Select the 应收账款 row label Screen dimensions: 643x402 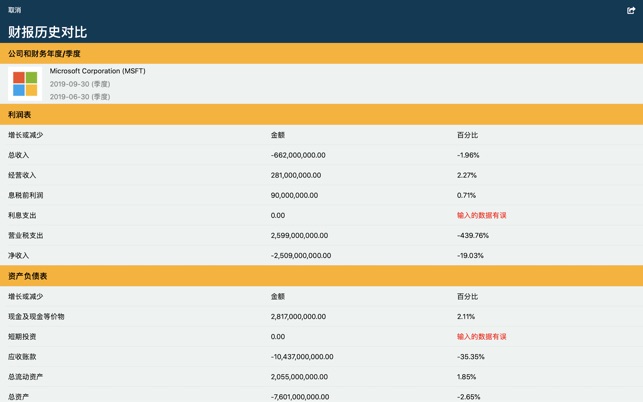pos(22,356)
